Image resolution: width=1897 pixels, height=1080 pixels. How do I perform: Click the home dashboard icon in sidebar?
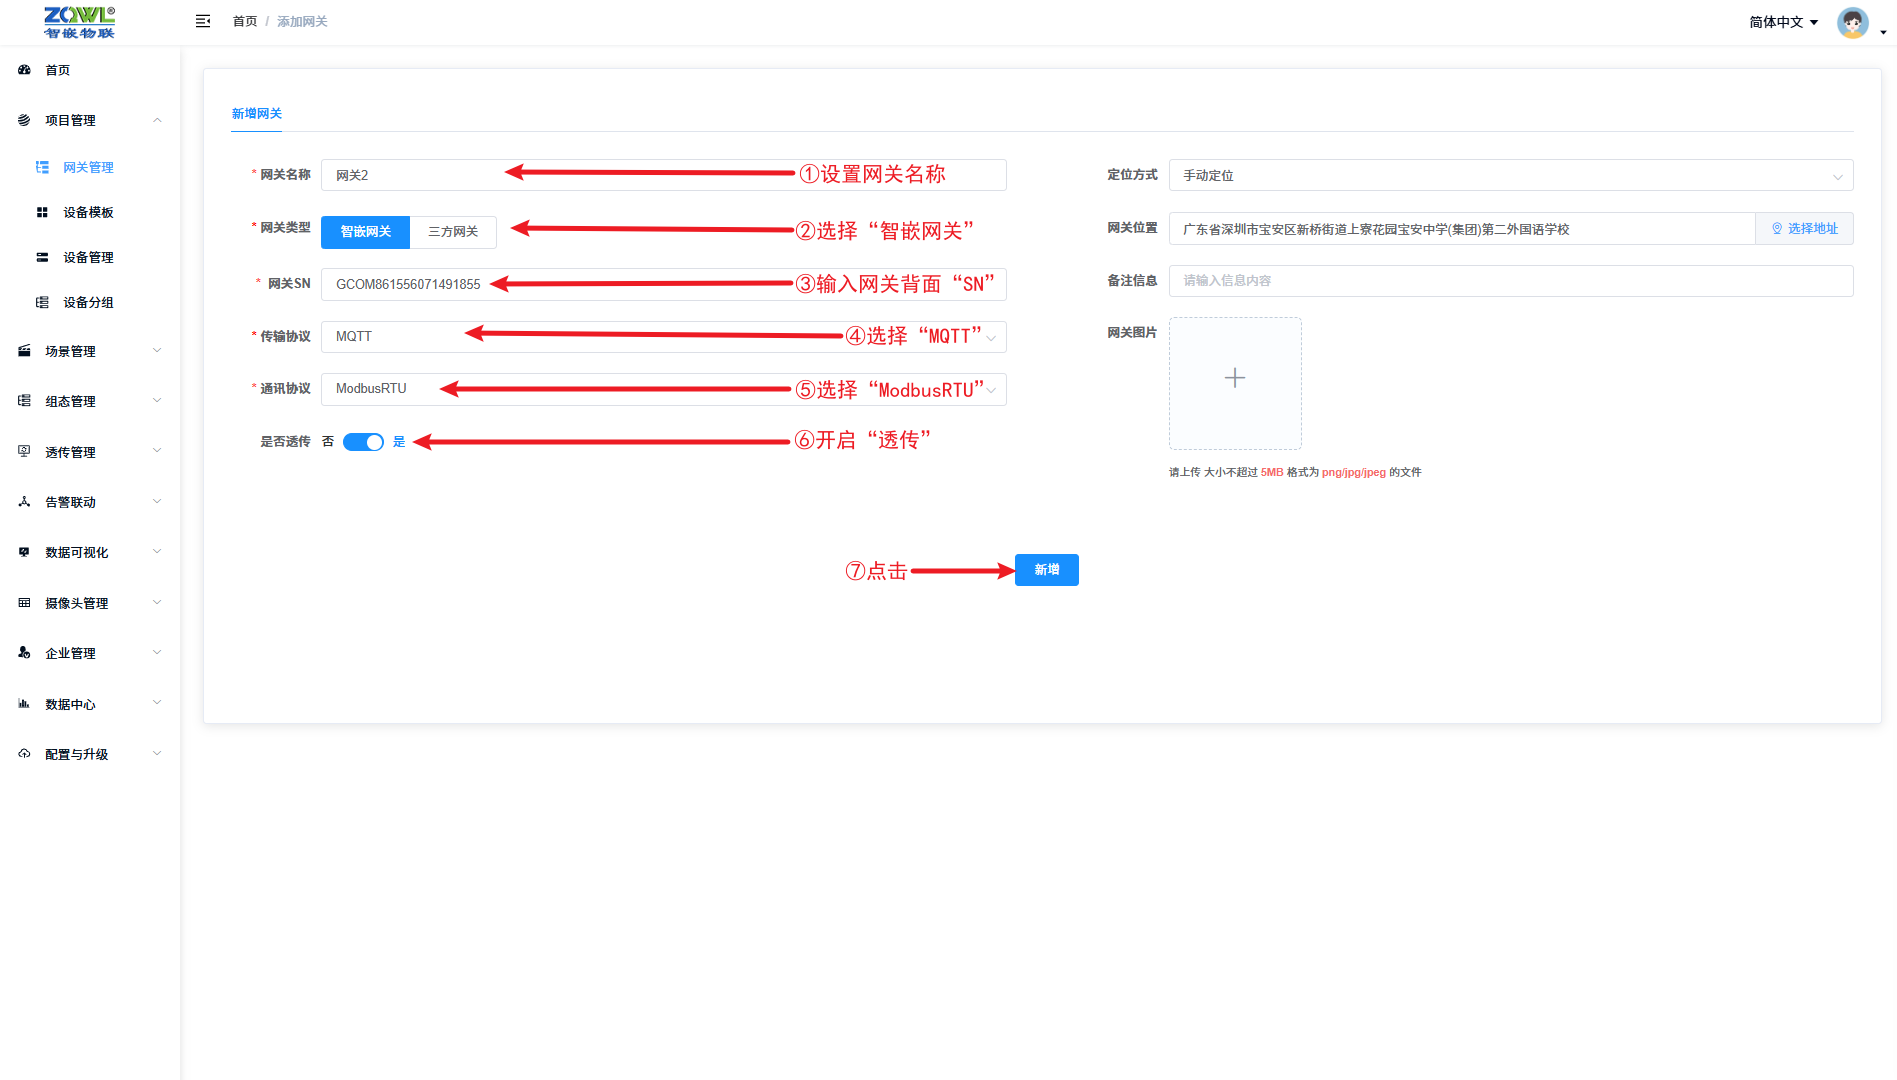pos(24,70)
